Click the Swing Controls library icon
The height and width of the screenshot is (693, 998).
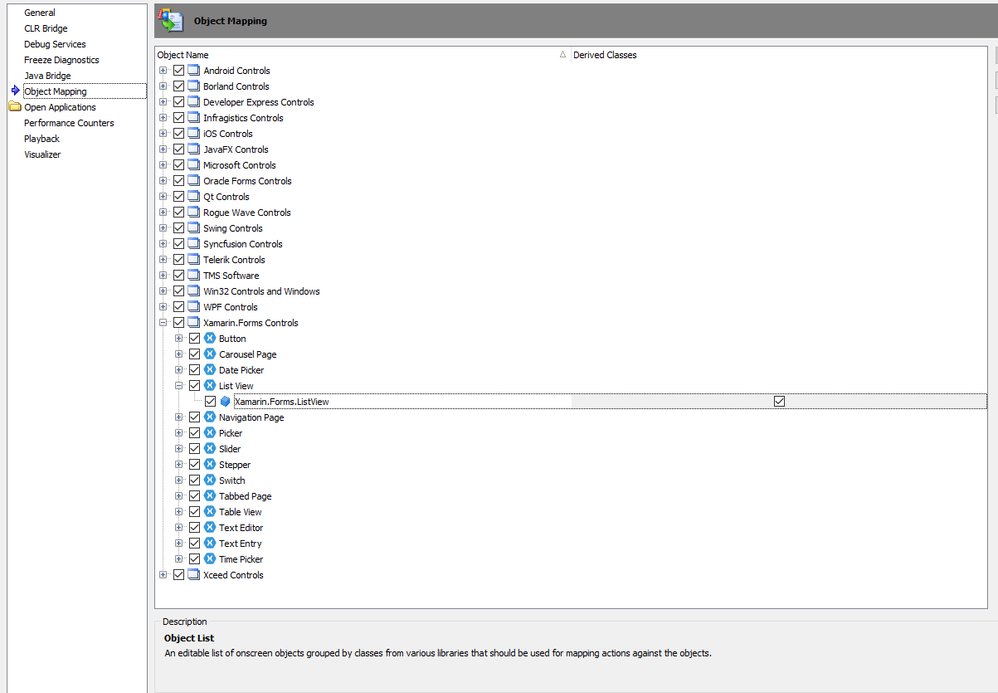tap(193, 228)
